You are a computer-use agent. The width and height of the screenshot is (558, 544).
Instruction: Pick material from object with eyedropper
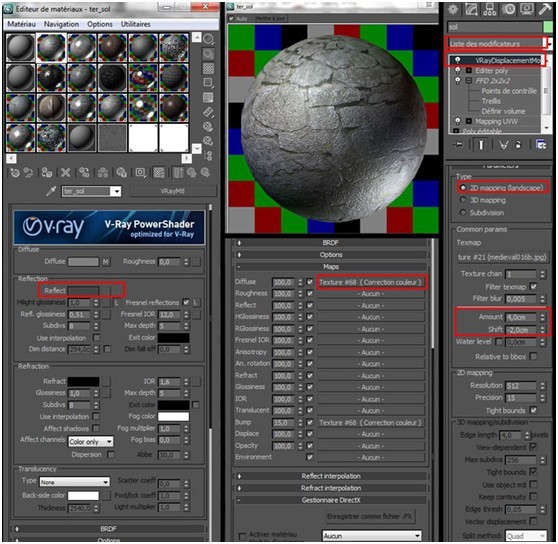pos(51,191)
